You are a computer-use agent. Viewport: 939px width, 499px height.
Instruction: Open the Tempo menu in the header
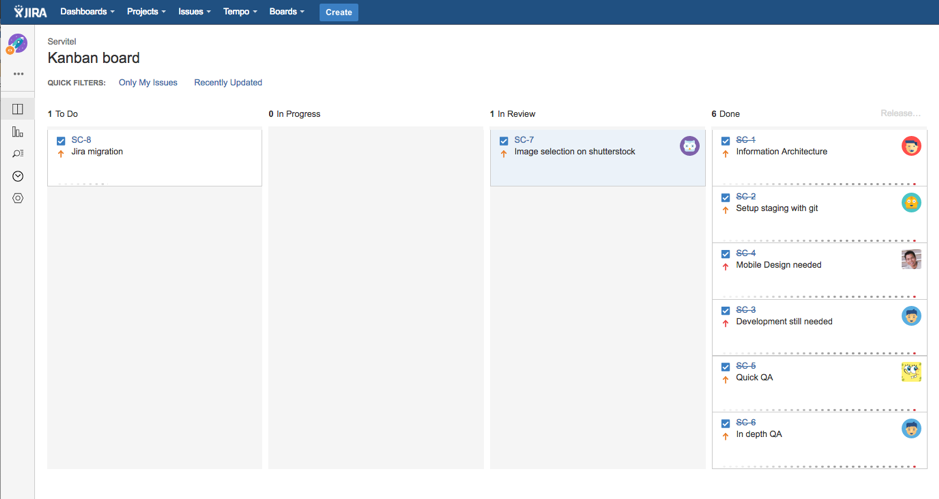[240, 12]
